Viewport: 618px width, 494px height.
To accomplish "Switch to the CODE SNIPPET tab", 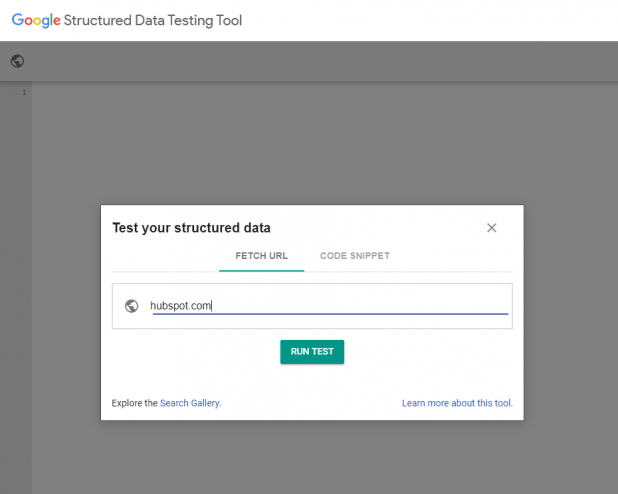I will (x=355, y=256).
